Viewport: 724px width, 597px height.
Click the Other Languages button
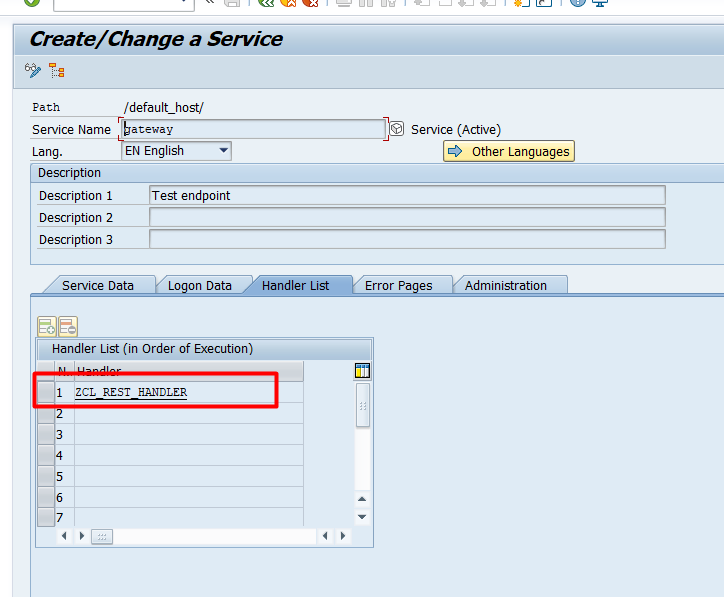point(509,151)
